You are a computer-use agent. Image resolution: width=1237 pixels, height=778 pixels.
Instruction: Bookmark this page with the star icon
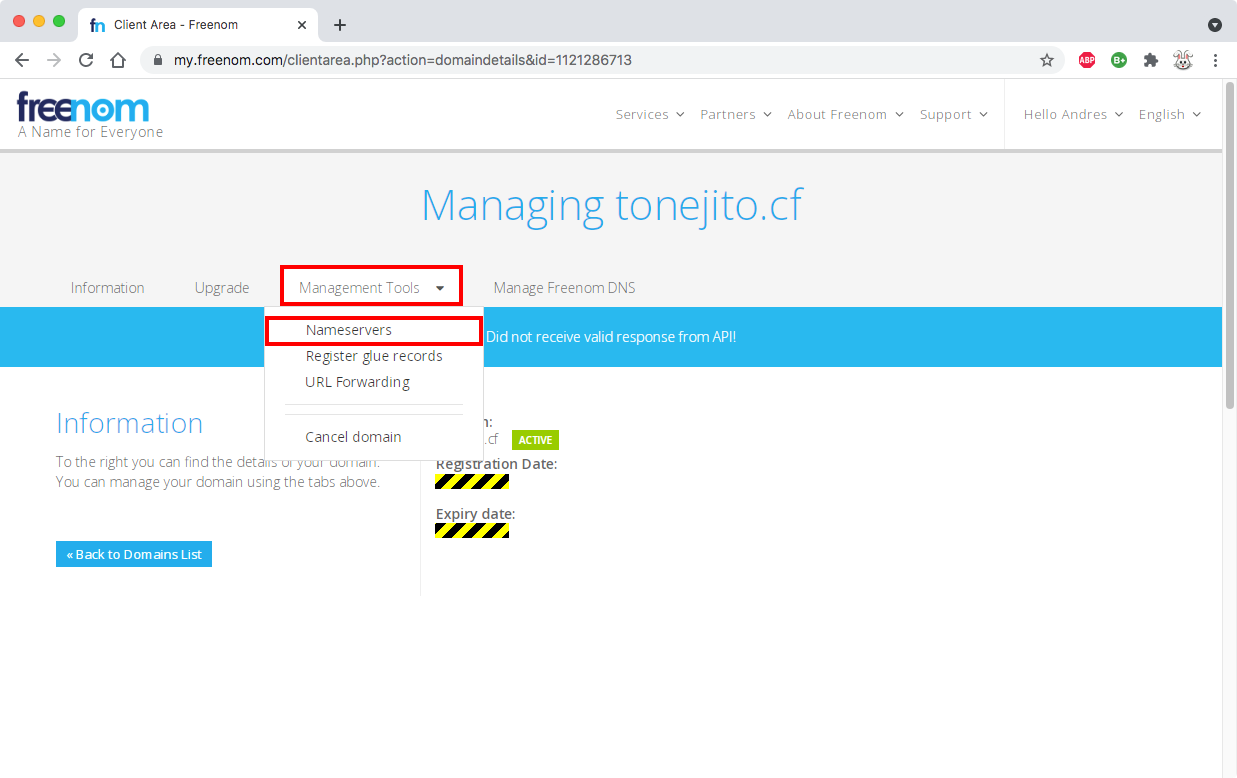[1047, 60]
